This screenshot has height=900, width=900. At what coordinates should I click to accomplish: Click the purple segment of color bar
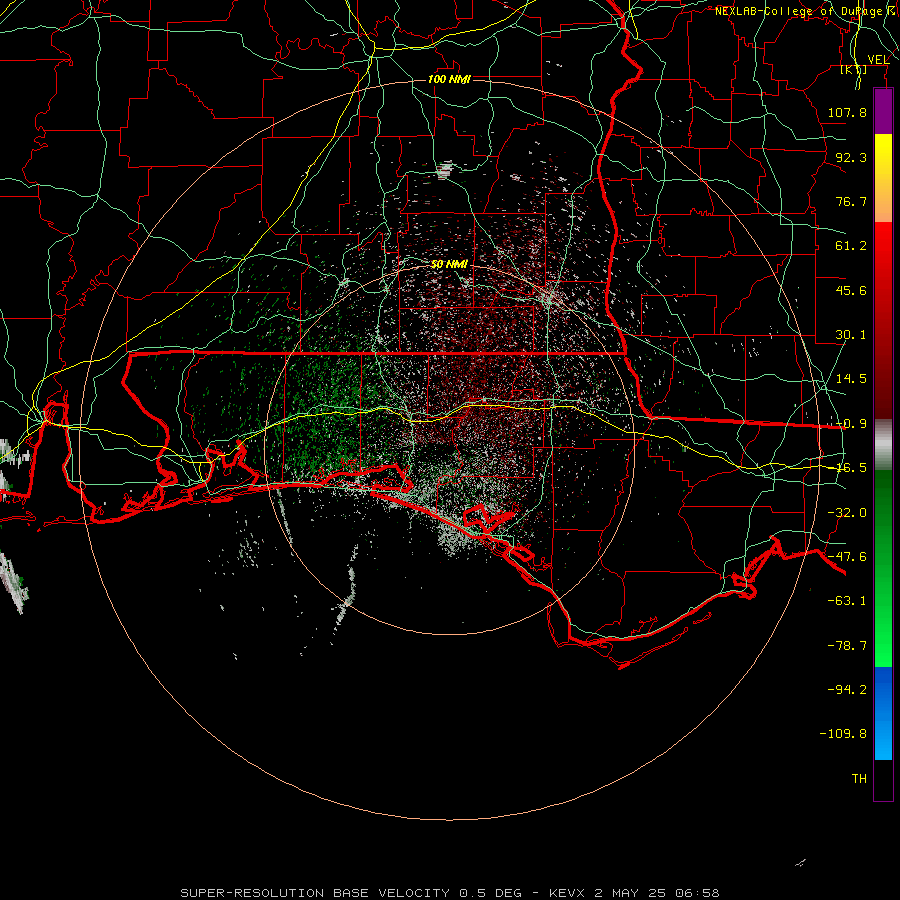tap(883, 111)
